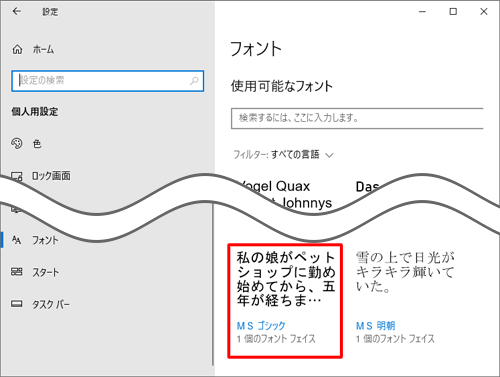Screen dimensions: 500x377
Task: Open the タスク バー sidebar icon
Action: pos(17,304)
